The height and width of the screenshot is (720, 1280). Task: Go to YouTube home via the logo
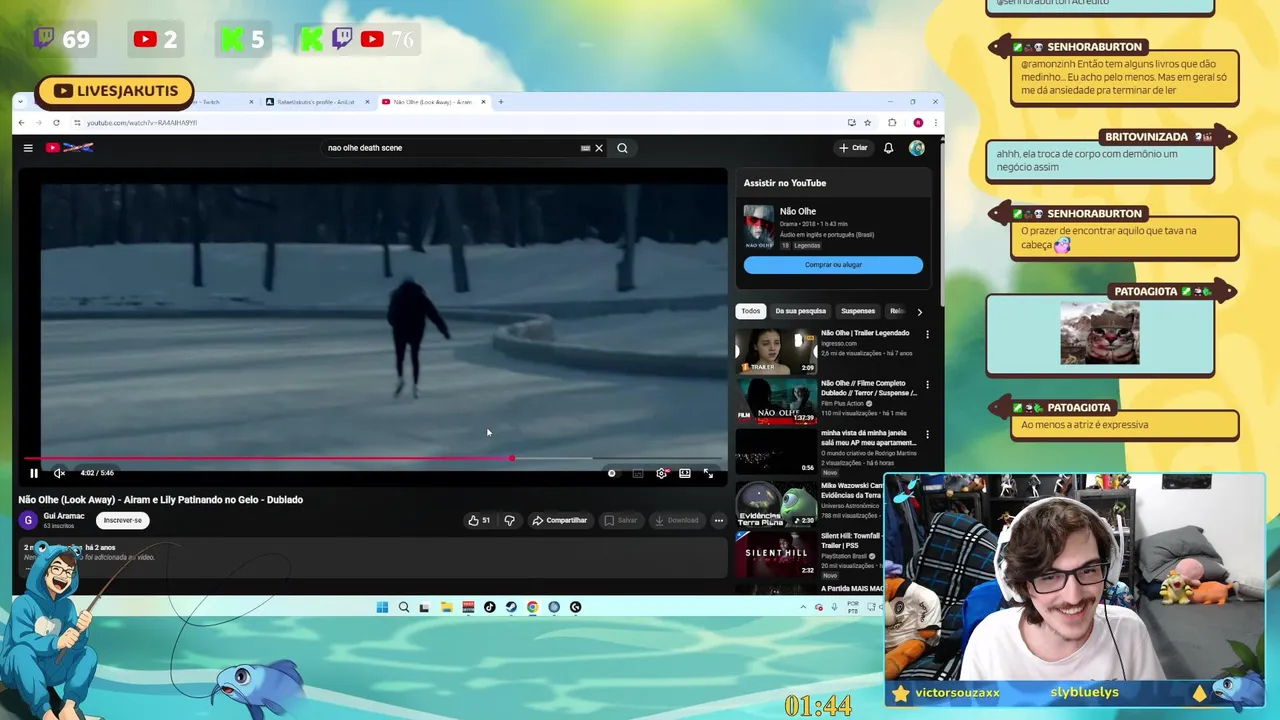tap(69, 148)
